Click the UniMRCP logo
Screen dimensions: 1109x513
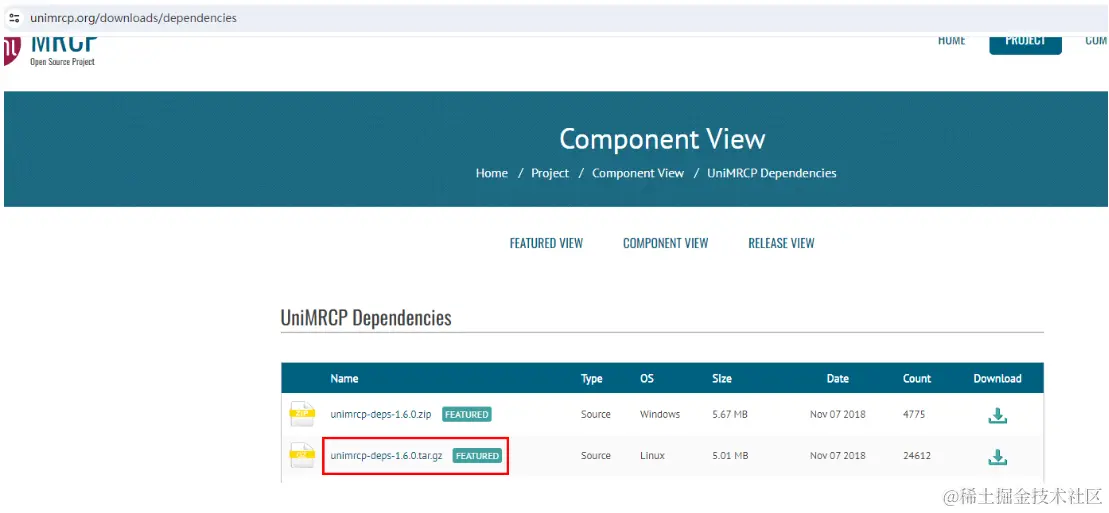[50, 51]
